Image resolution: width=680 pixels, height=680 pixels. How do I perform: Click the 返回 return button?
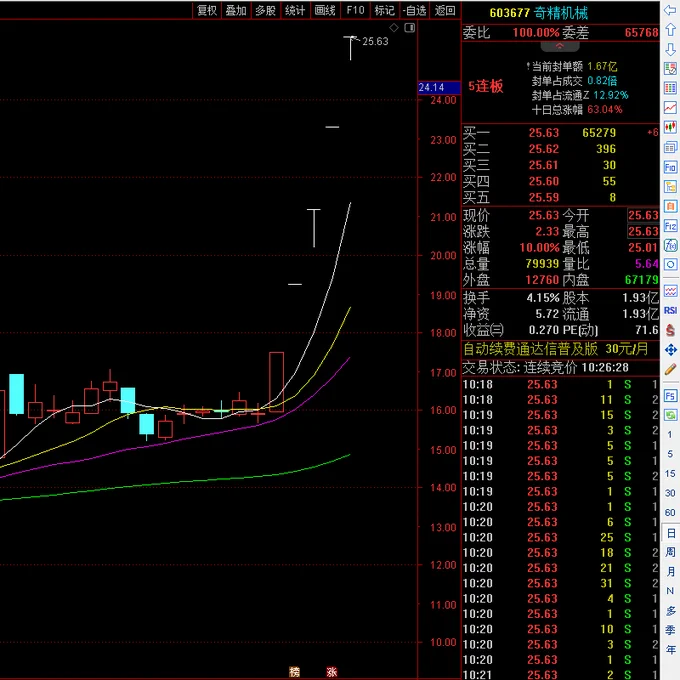pos(445,10)
